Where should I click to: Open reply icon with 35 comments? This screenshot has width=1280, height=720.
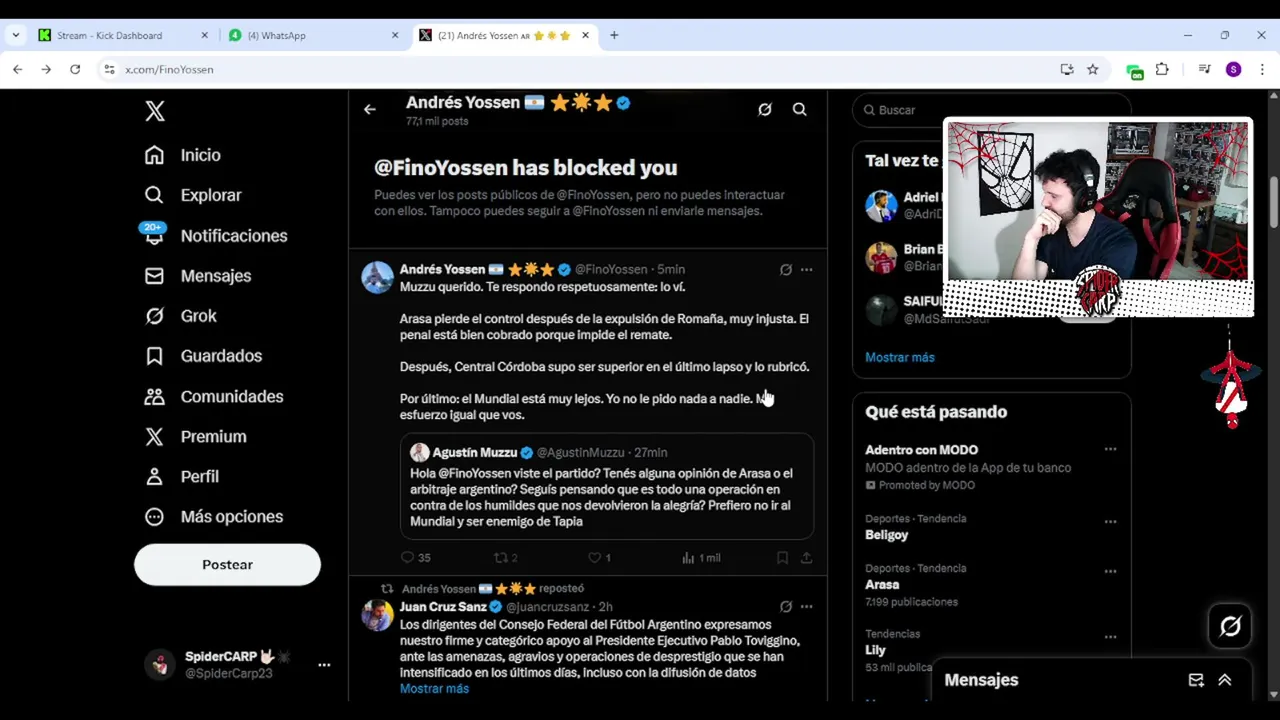[x=408, y=557]
